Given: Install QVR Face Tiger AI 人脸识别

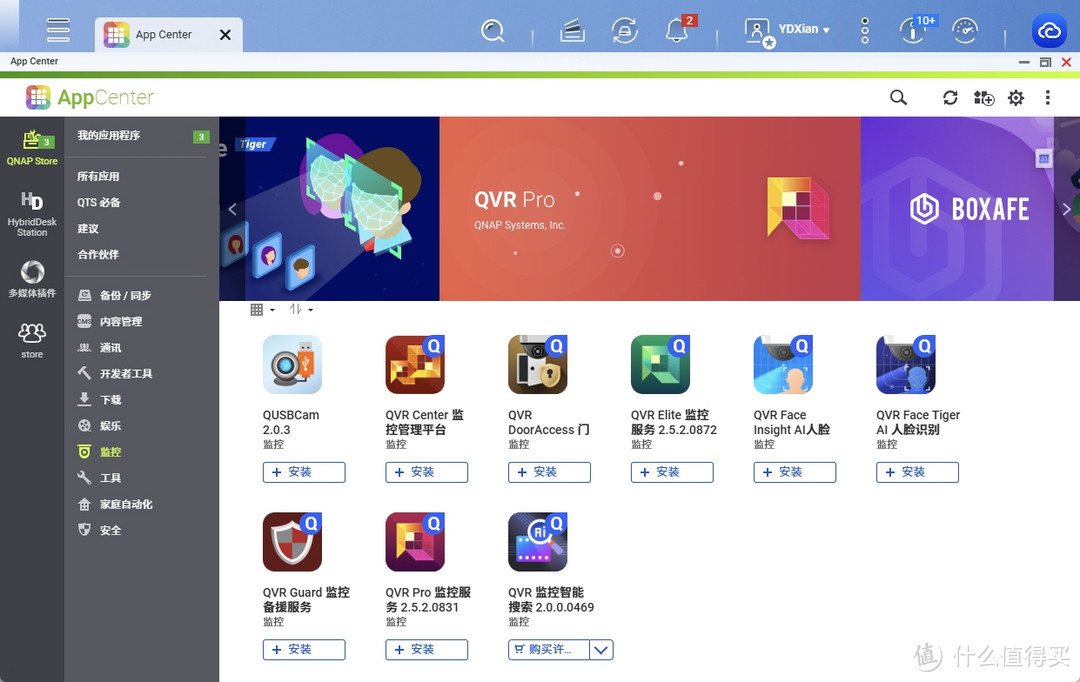Looking at the screenshot, I should (917, 471).
